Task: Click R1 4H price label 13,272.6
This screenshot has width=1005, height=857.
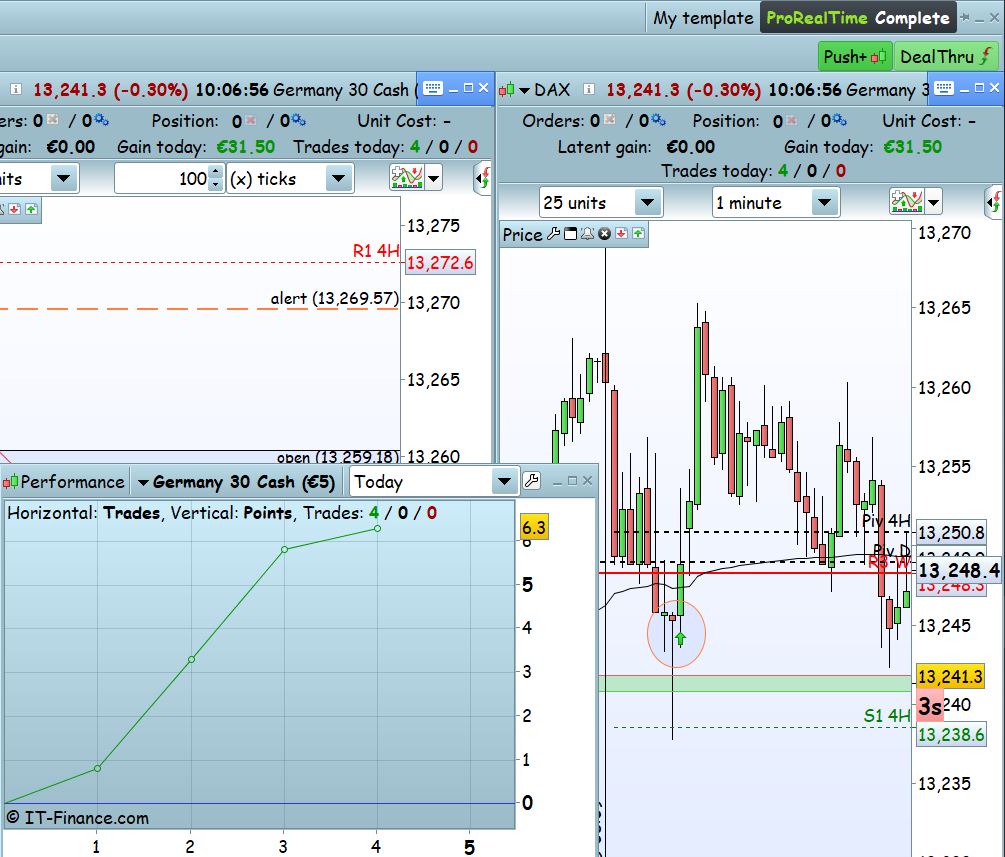Action: coord(440,262)
